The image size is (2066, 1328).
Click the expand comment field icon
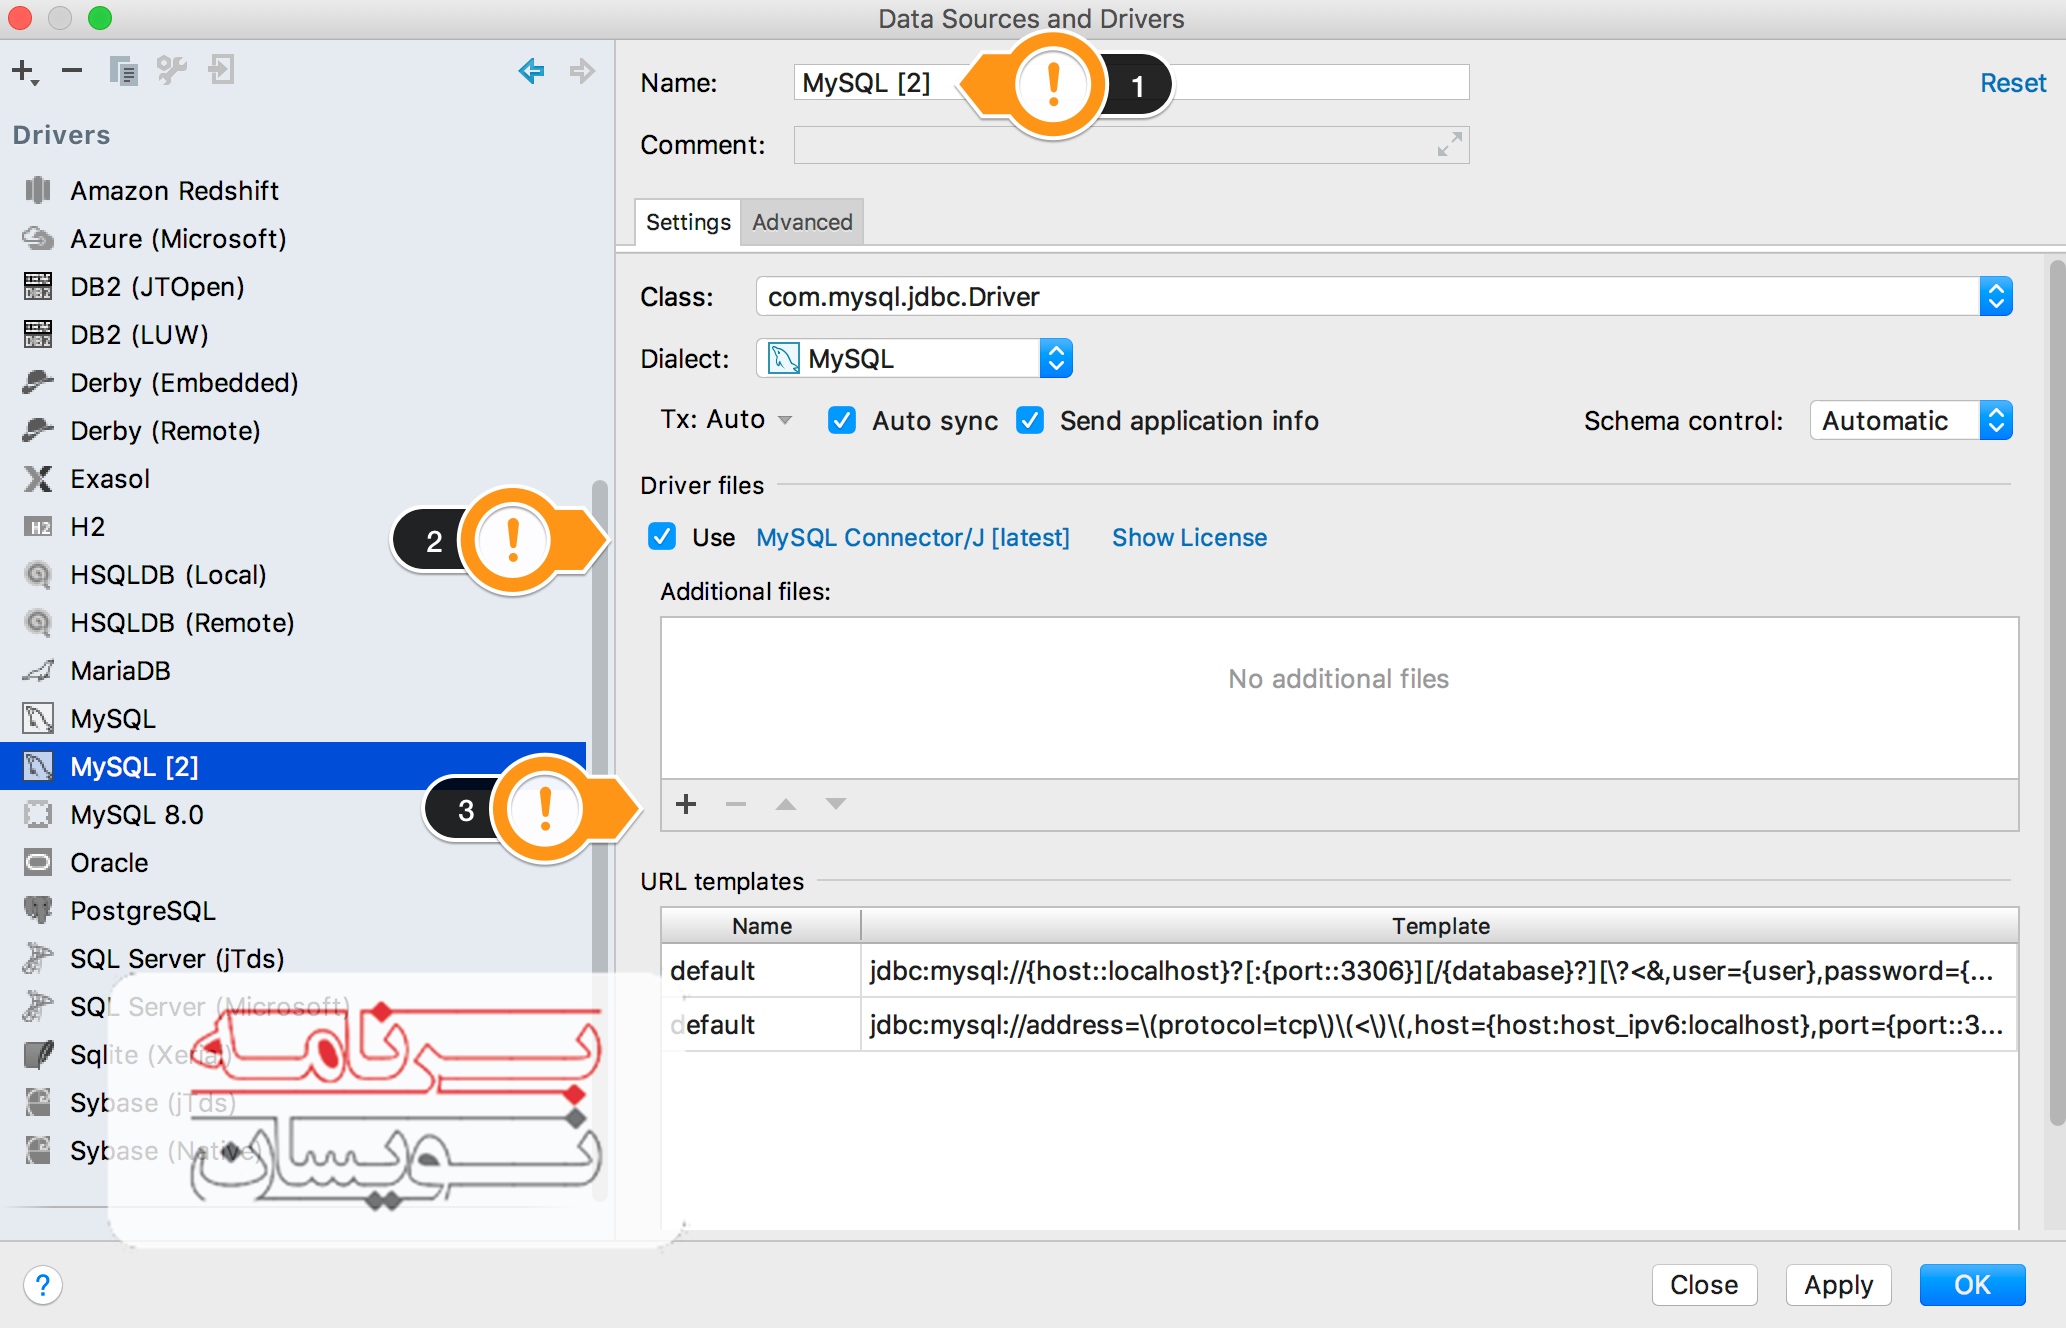[x=1449, y=145]
